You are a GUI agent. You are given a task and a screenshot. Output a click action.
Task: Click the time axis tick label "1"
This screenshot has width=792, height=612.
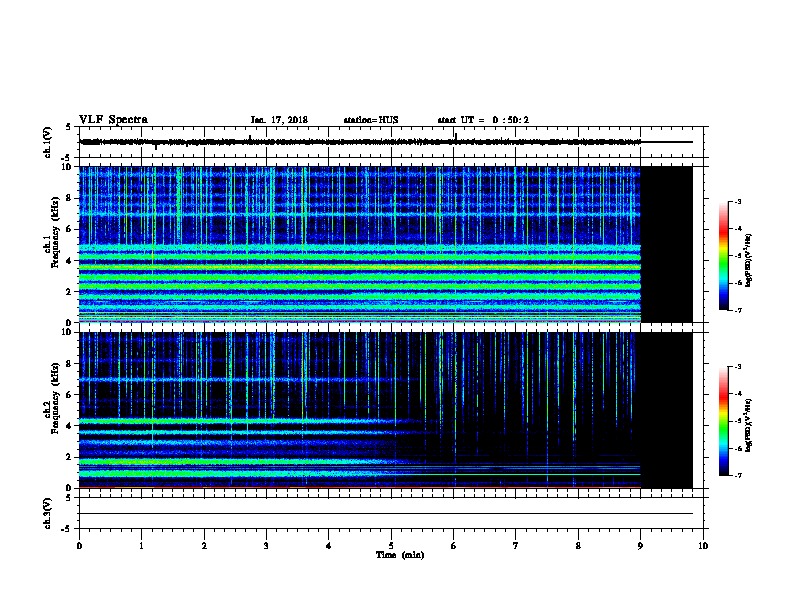coord(141,546)
